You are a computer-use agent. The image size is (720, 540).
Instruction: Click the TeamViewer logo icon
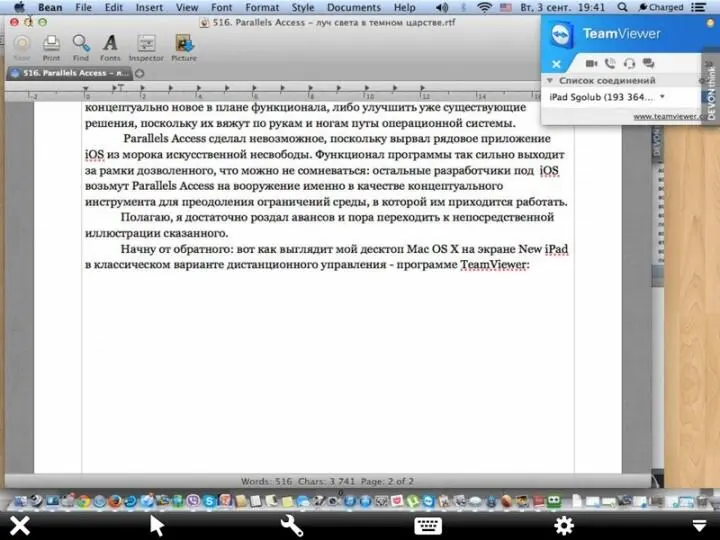tap(561, 35)
